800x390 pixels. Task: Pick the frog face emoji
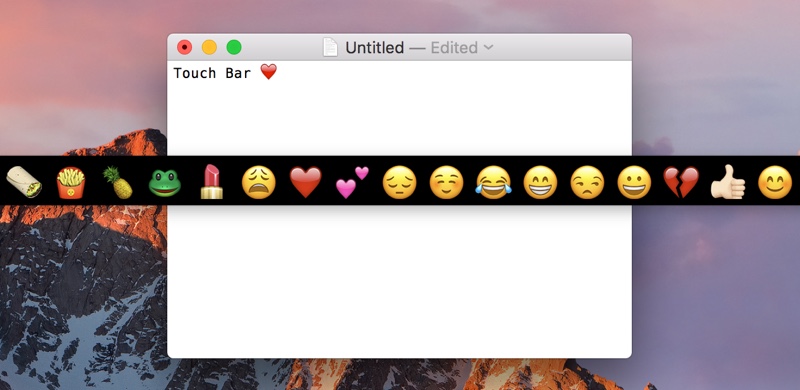(x=165, y=183)
